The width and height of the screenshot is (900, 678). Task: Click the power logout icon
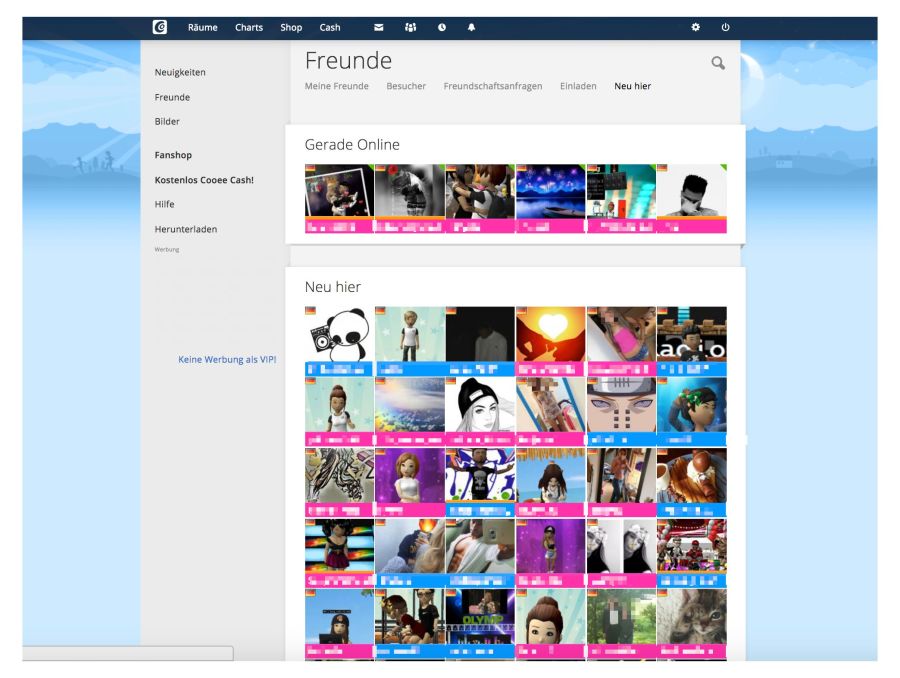(726, 27)
